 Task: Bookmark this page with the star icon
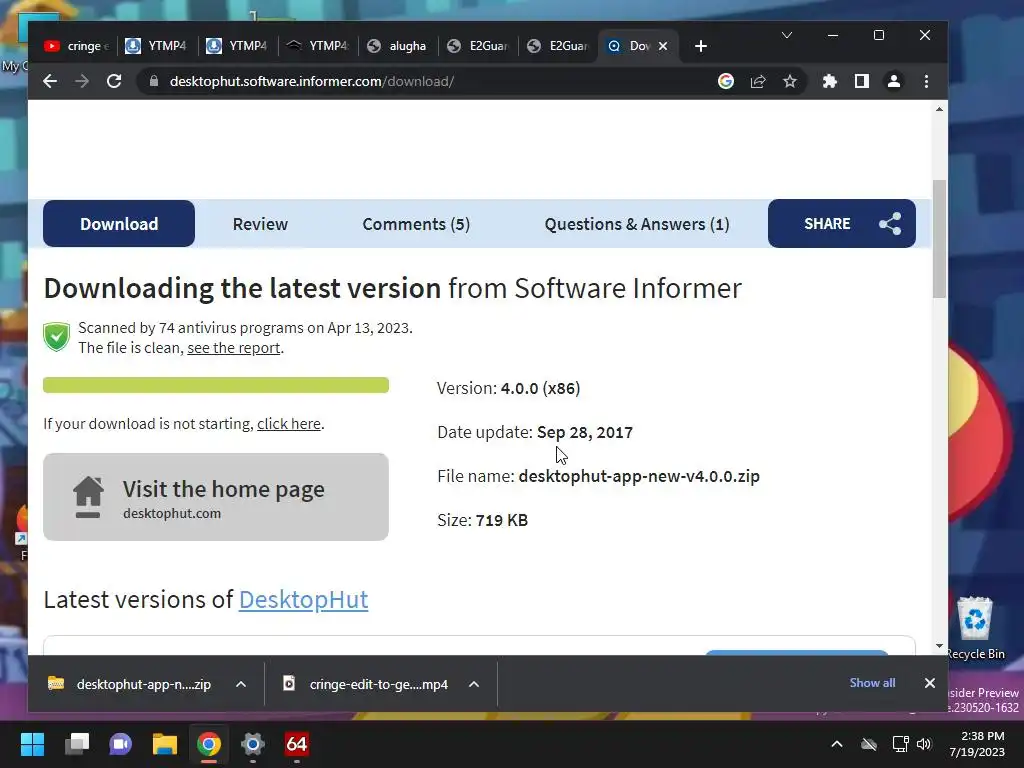(790, 82)
